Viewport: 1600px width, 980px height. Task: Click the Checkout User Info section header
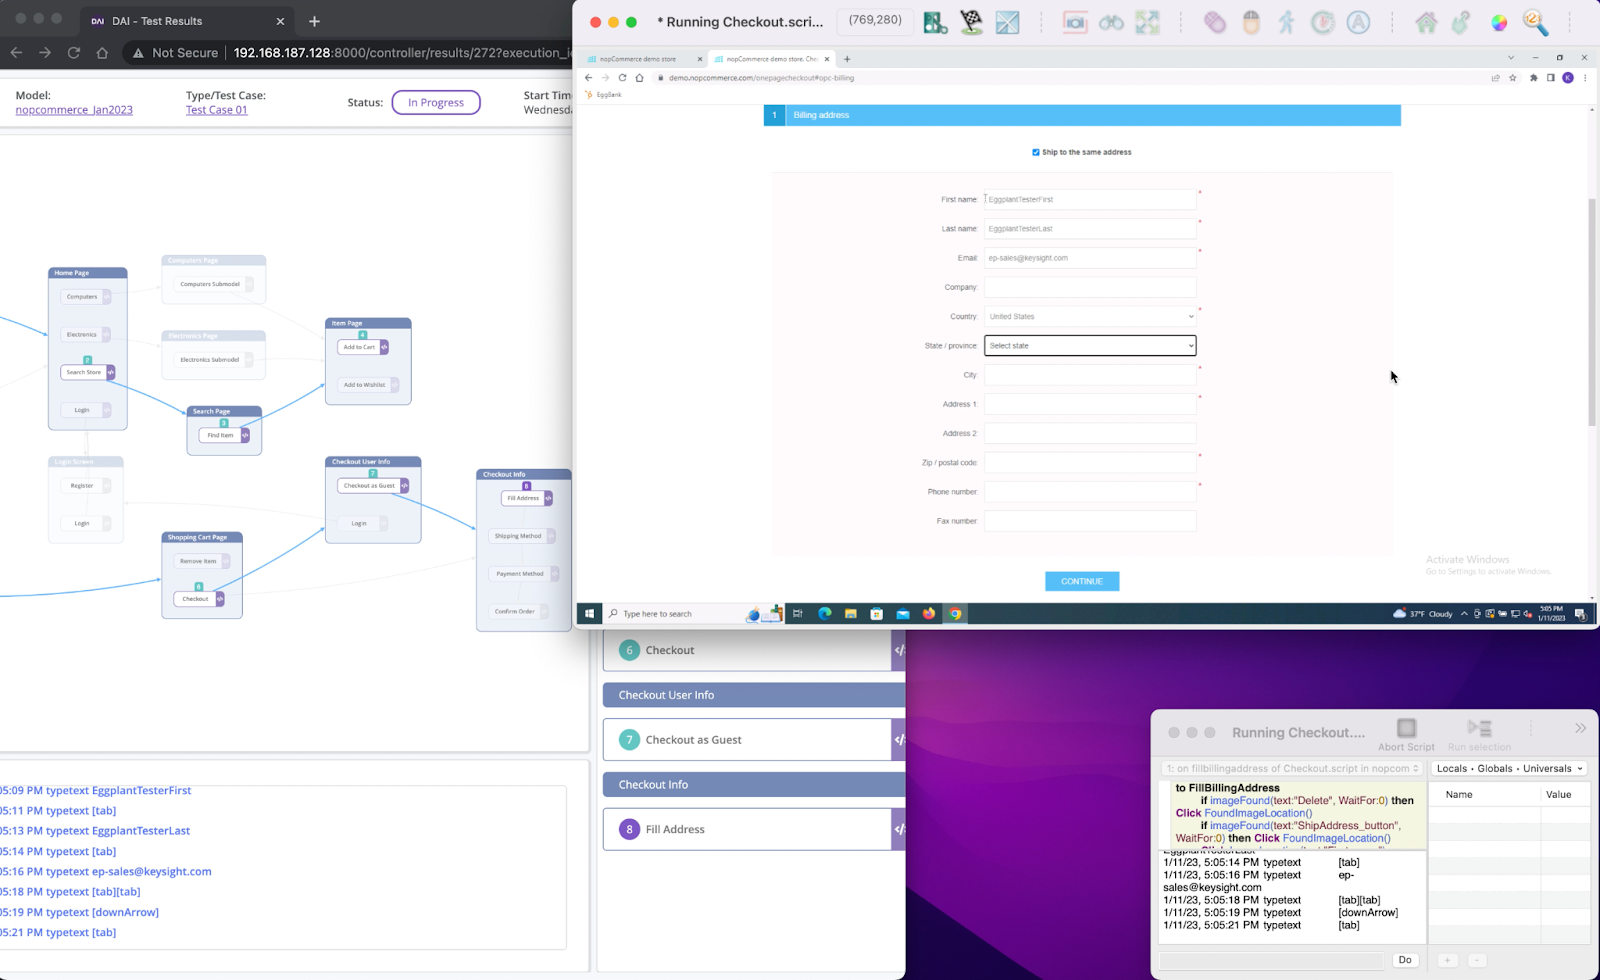click(754, 695)
